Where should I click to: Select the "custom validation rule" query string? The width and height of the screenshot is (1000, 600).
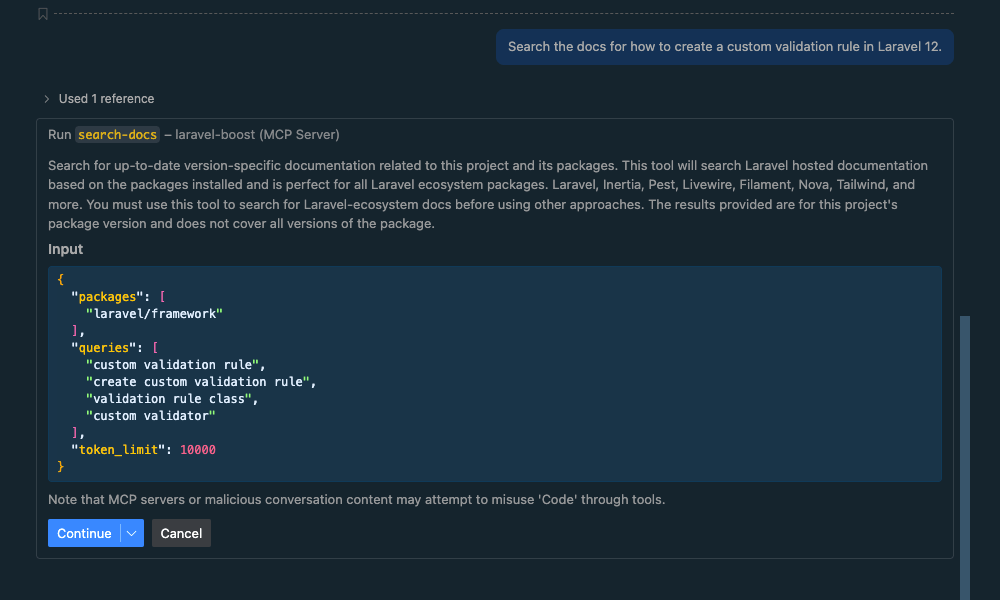[176, 364]
